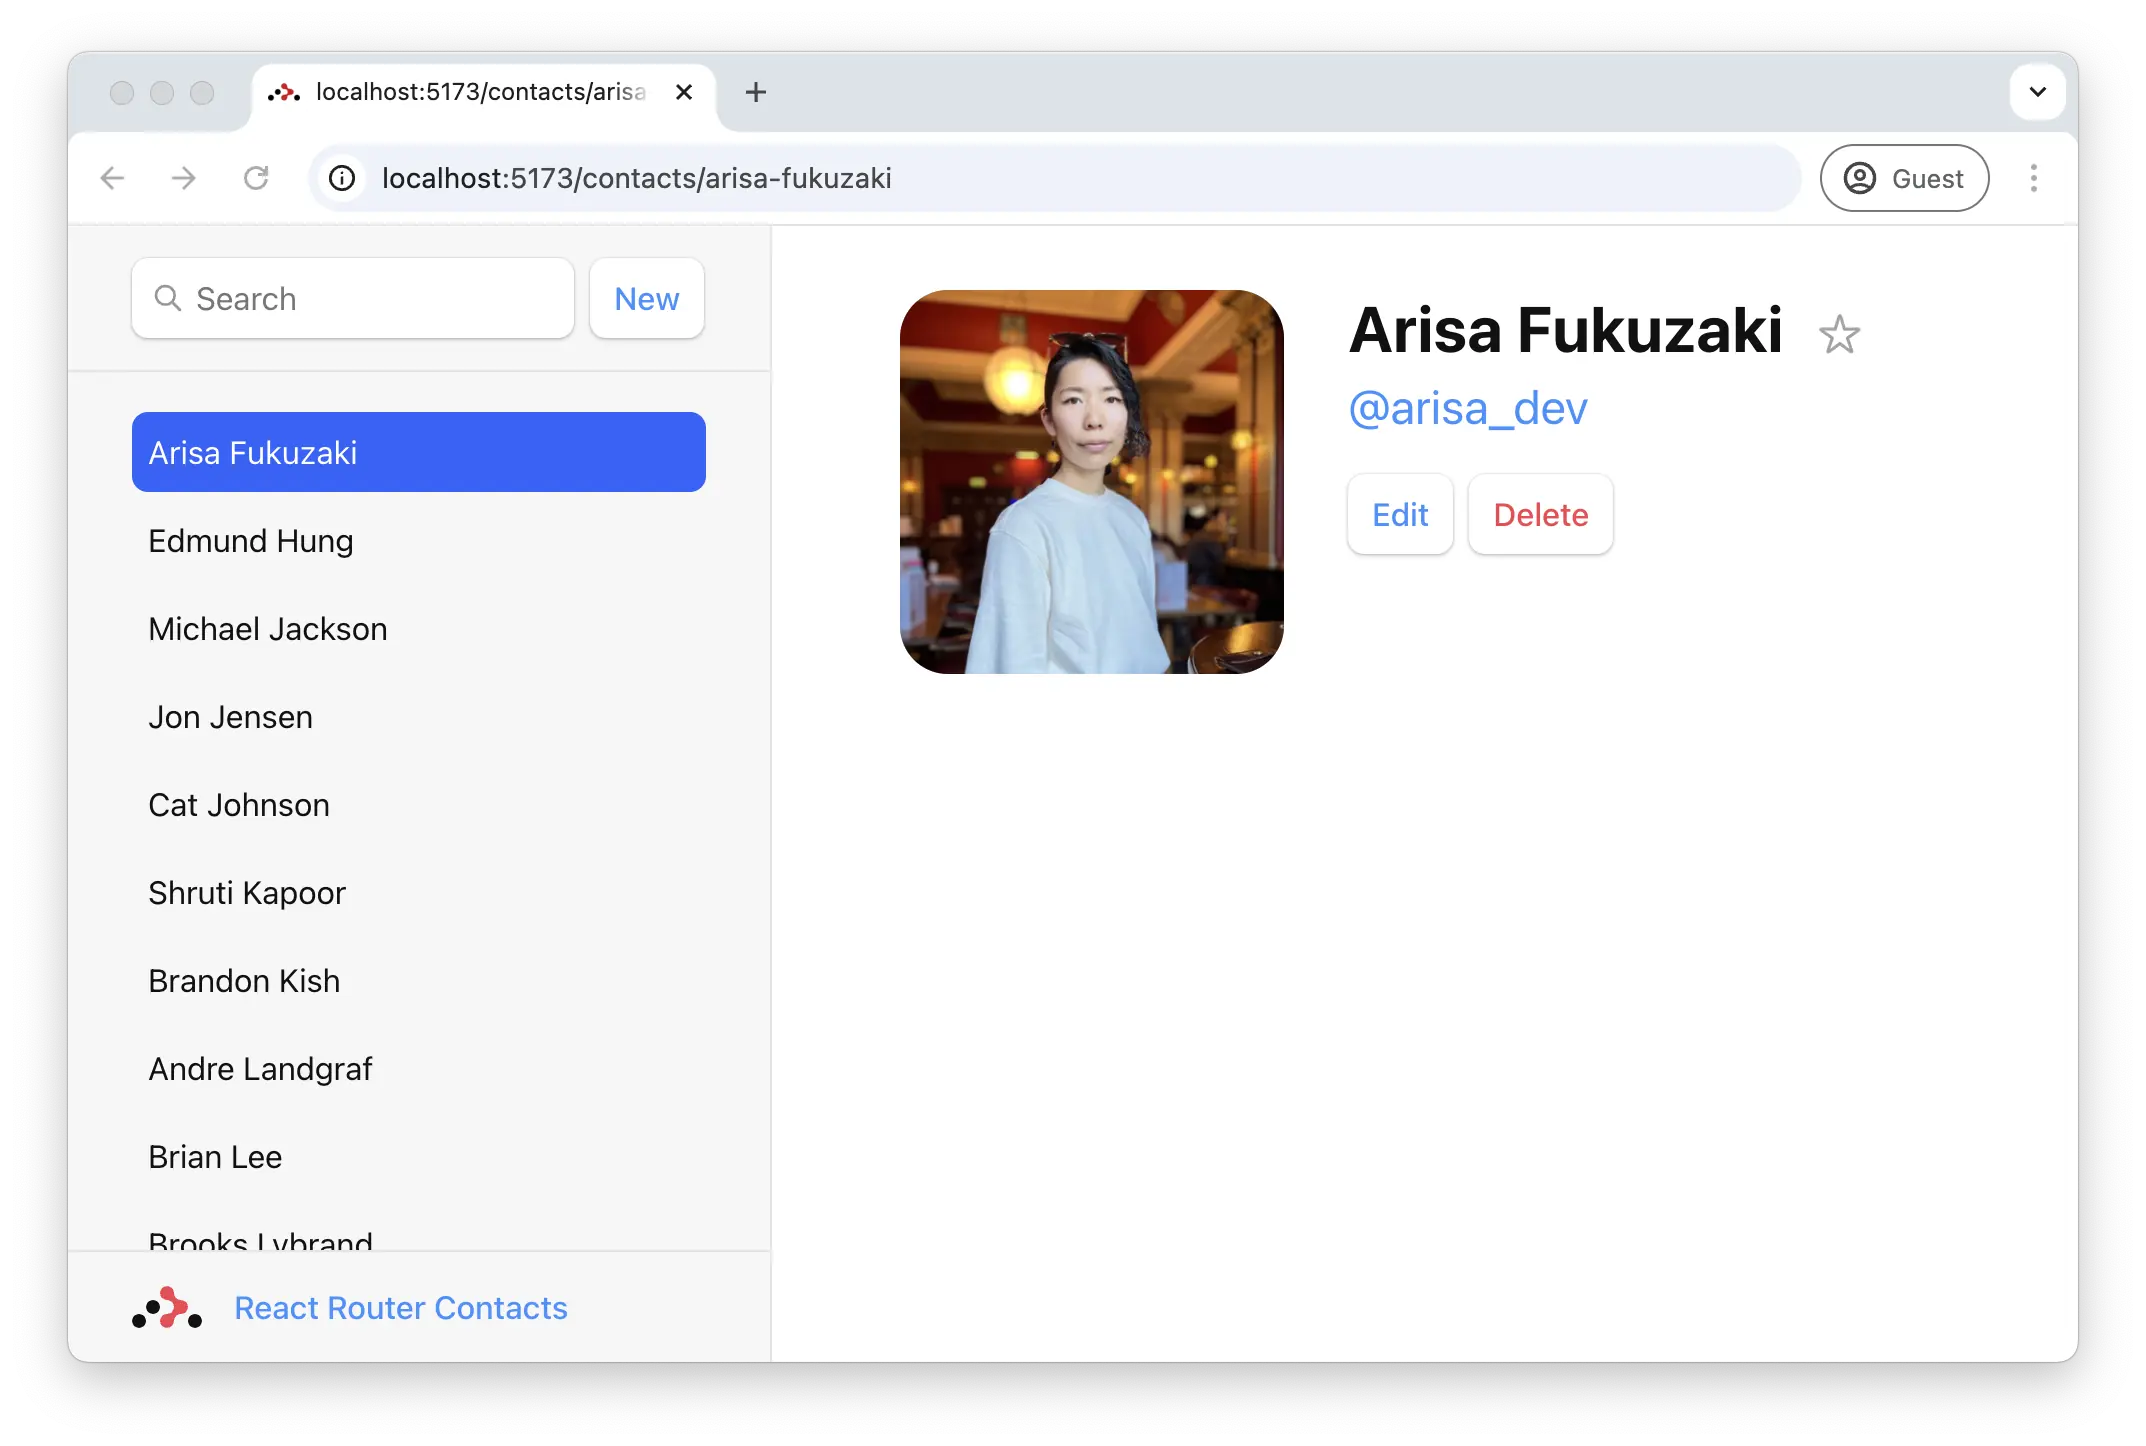Screen dimensions: 2146x1446
Task: Expand the tab search dropdown arrow
Action: tap(2037, 92)
